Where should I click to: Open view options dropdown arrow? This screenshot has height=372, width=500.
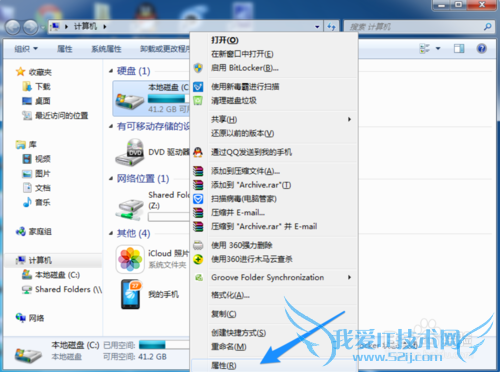click(x=438, y=49)
